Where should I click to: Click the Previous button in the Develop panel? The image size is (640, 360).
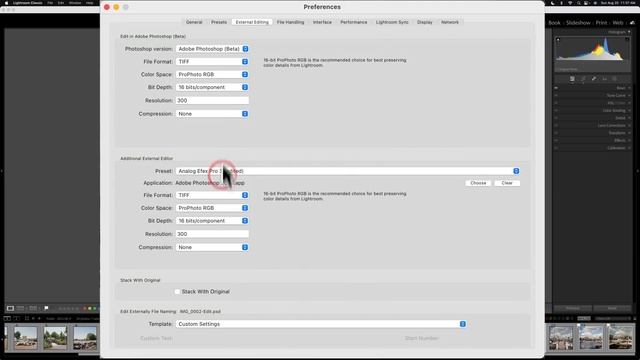573,309
